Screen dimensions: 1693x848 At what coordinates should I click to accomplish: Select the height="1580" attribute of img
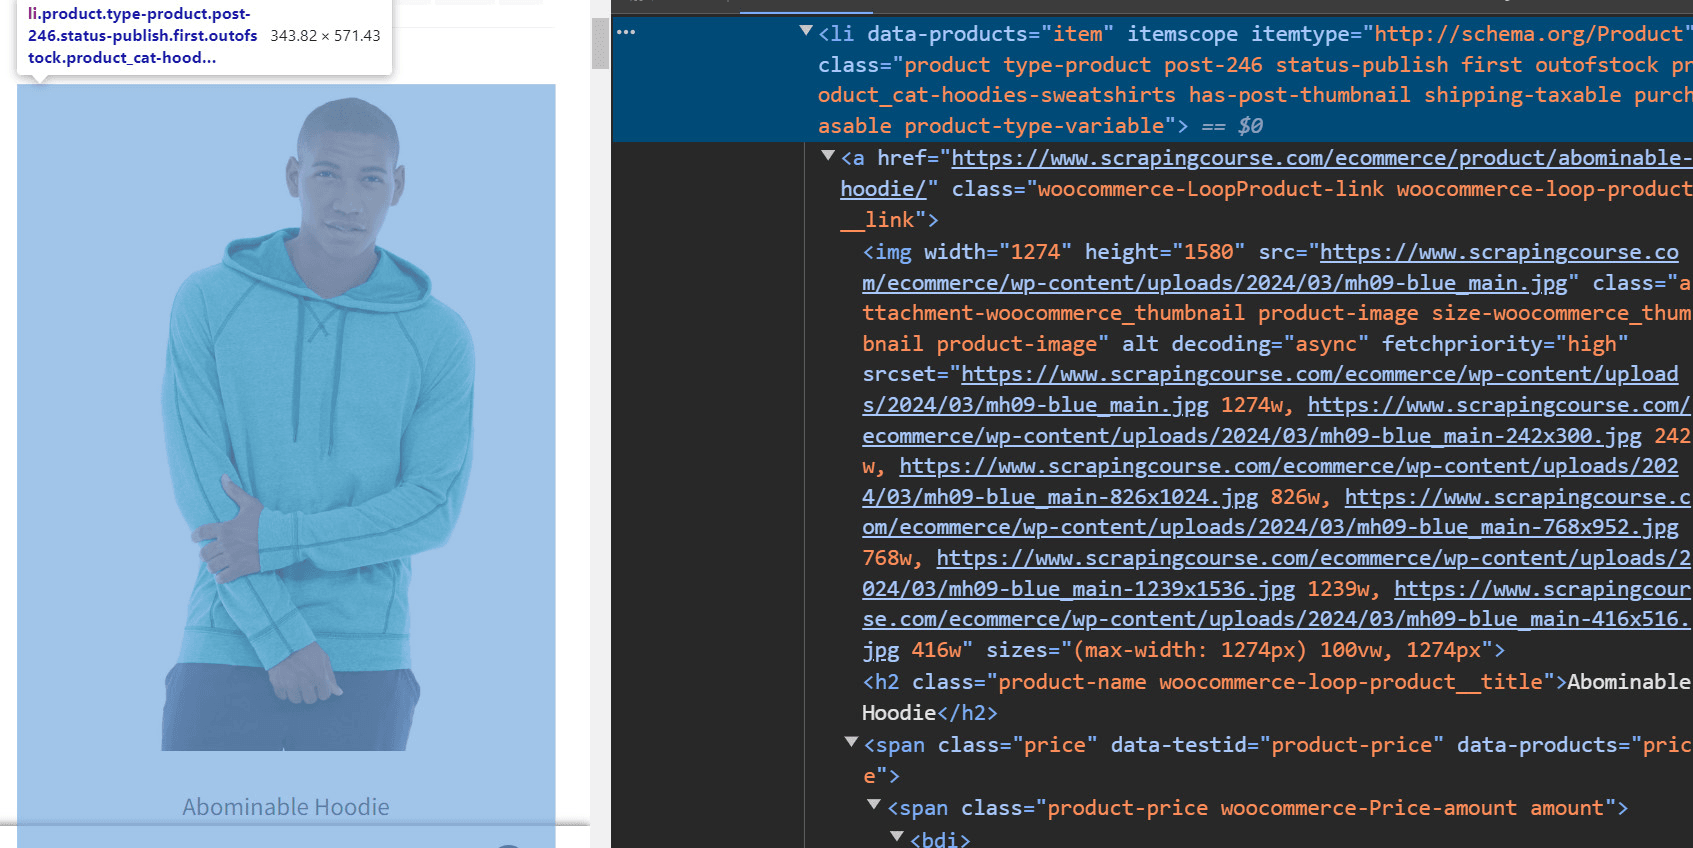[x=1165, y=252]
